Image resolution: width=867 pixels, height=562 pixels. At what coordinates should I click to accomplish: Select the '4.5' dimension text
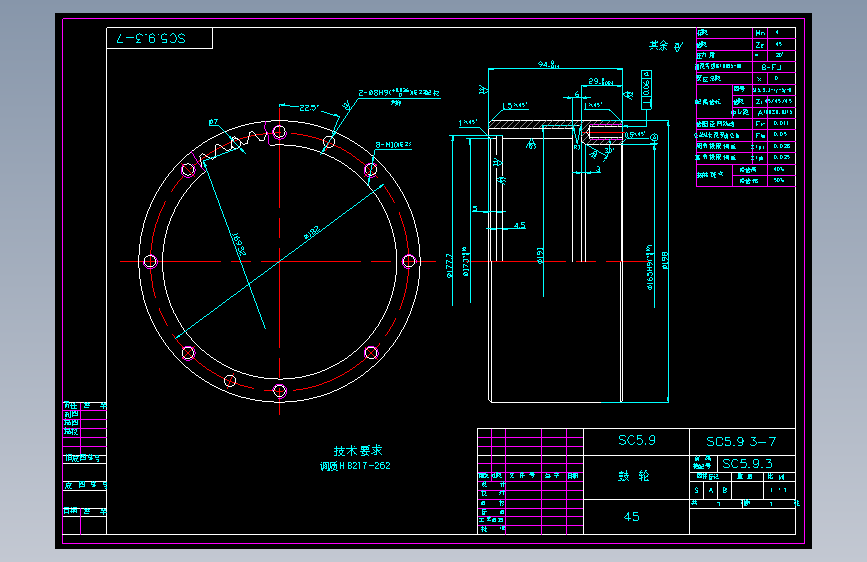pos(519,226)
